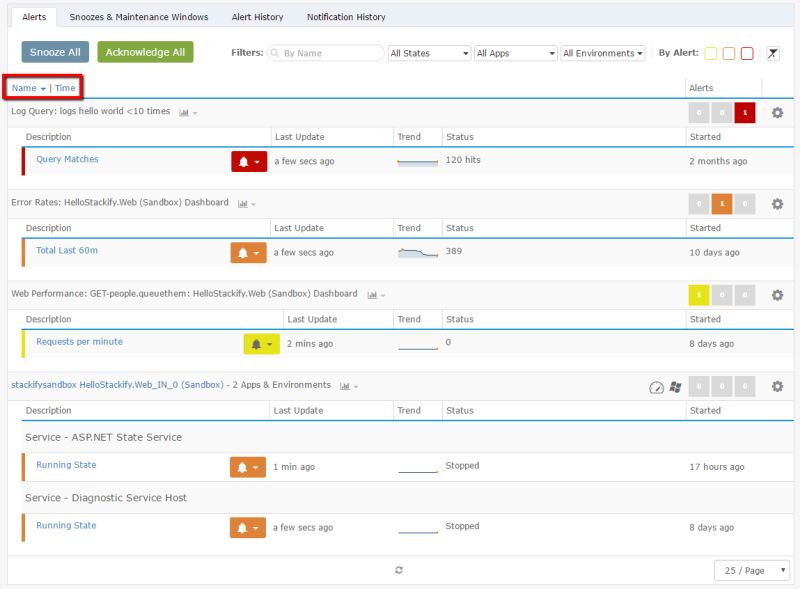Toggle the red alert filter box
This screenshot has width=800, height=589.
click(x=747, y=53)
